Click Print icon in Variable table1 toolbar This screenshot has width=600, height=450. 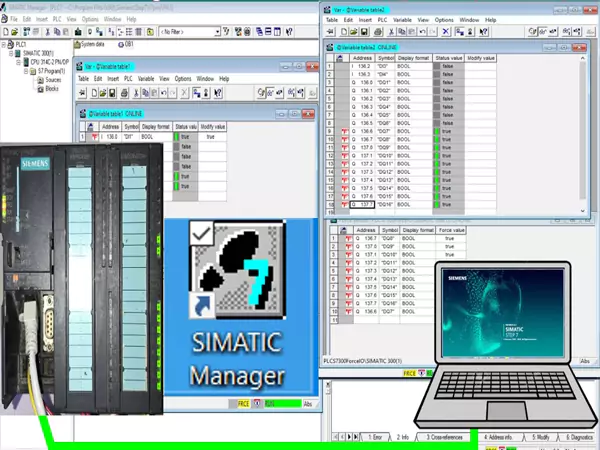tap(124, 93)
